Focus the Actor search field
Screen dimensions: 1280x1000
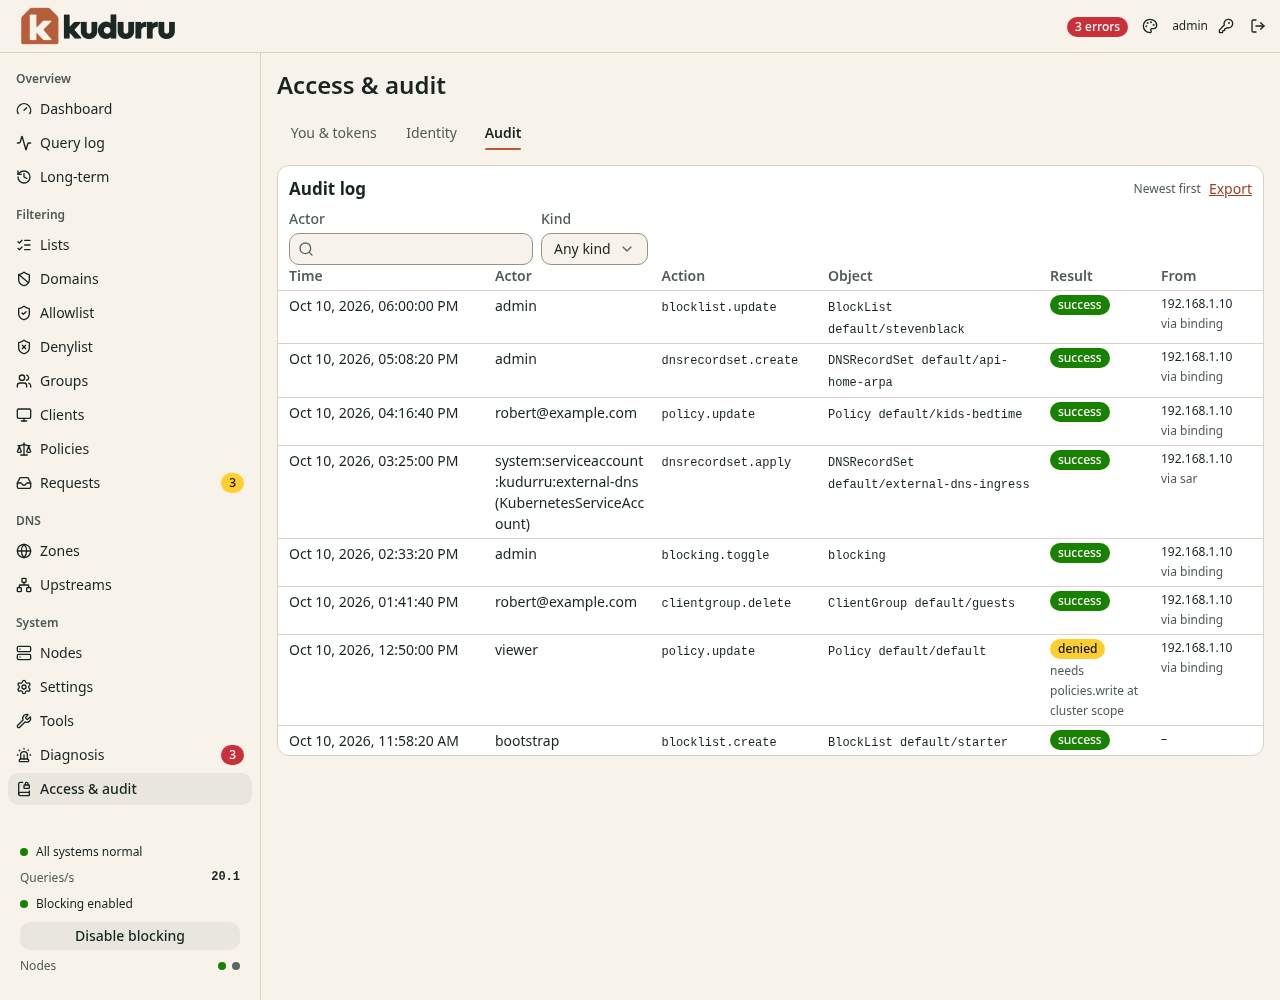(411, 249)
